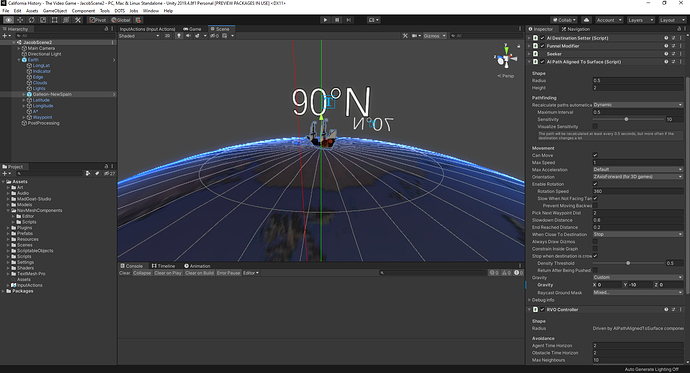Toggle scene audio speaker icon

coord(188,36)
